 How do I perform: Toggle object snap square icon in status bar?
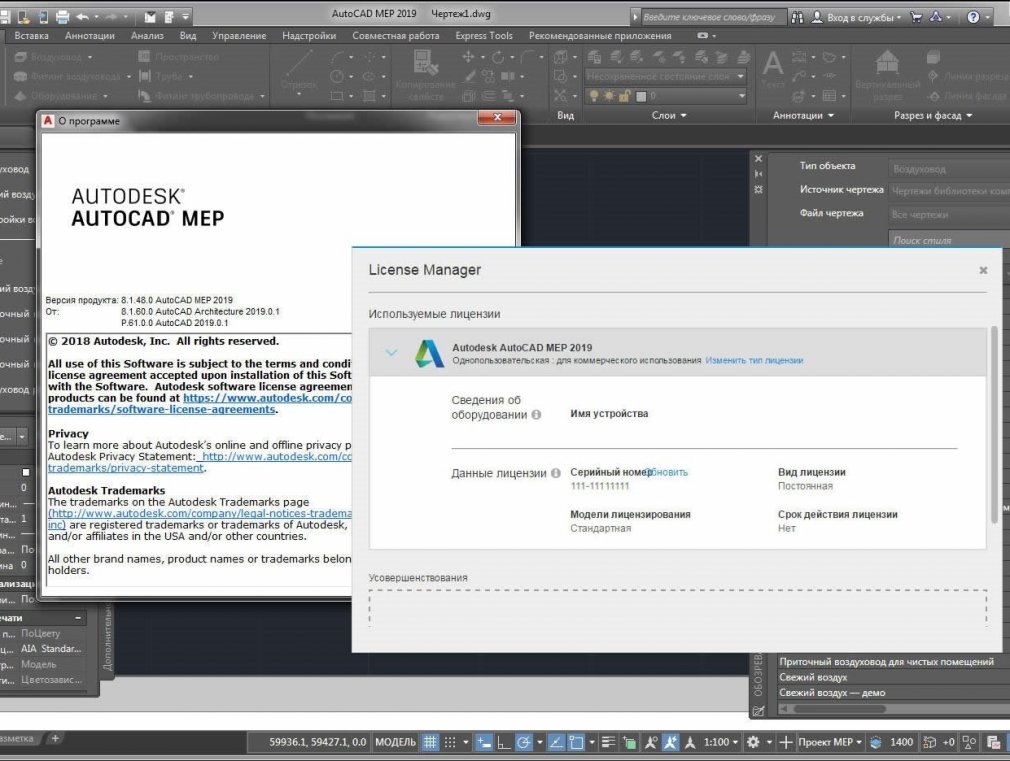point(576,742)
